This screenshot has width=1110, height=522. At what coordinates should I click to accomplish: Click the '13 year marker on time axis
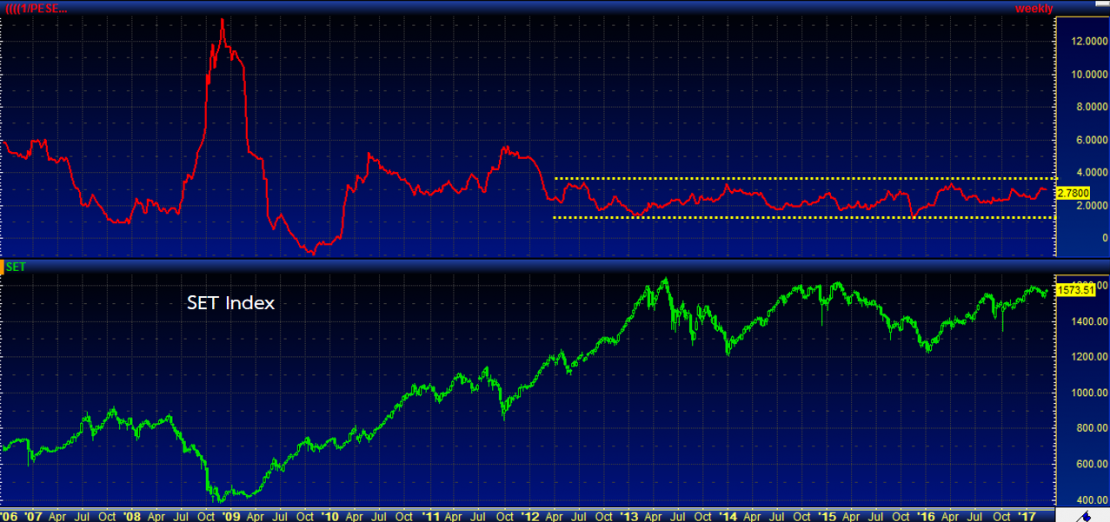pos(628,514)
